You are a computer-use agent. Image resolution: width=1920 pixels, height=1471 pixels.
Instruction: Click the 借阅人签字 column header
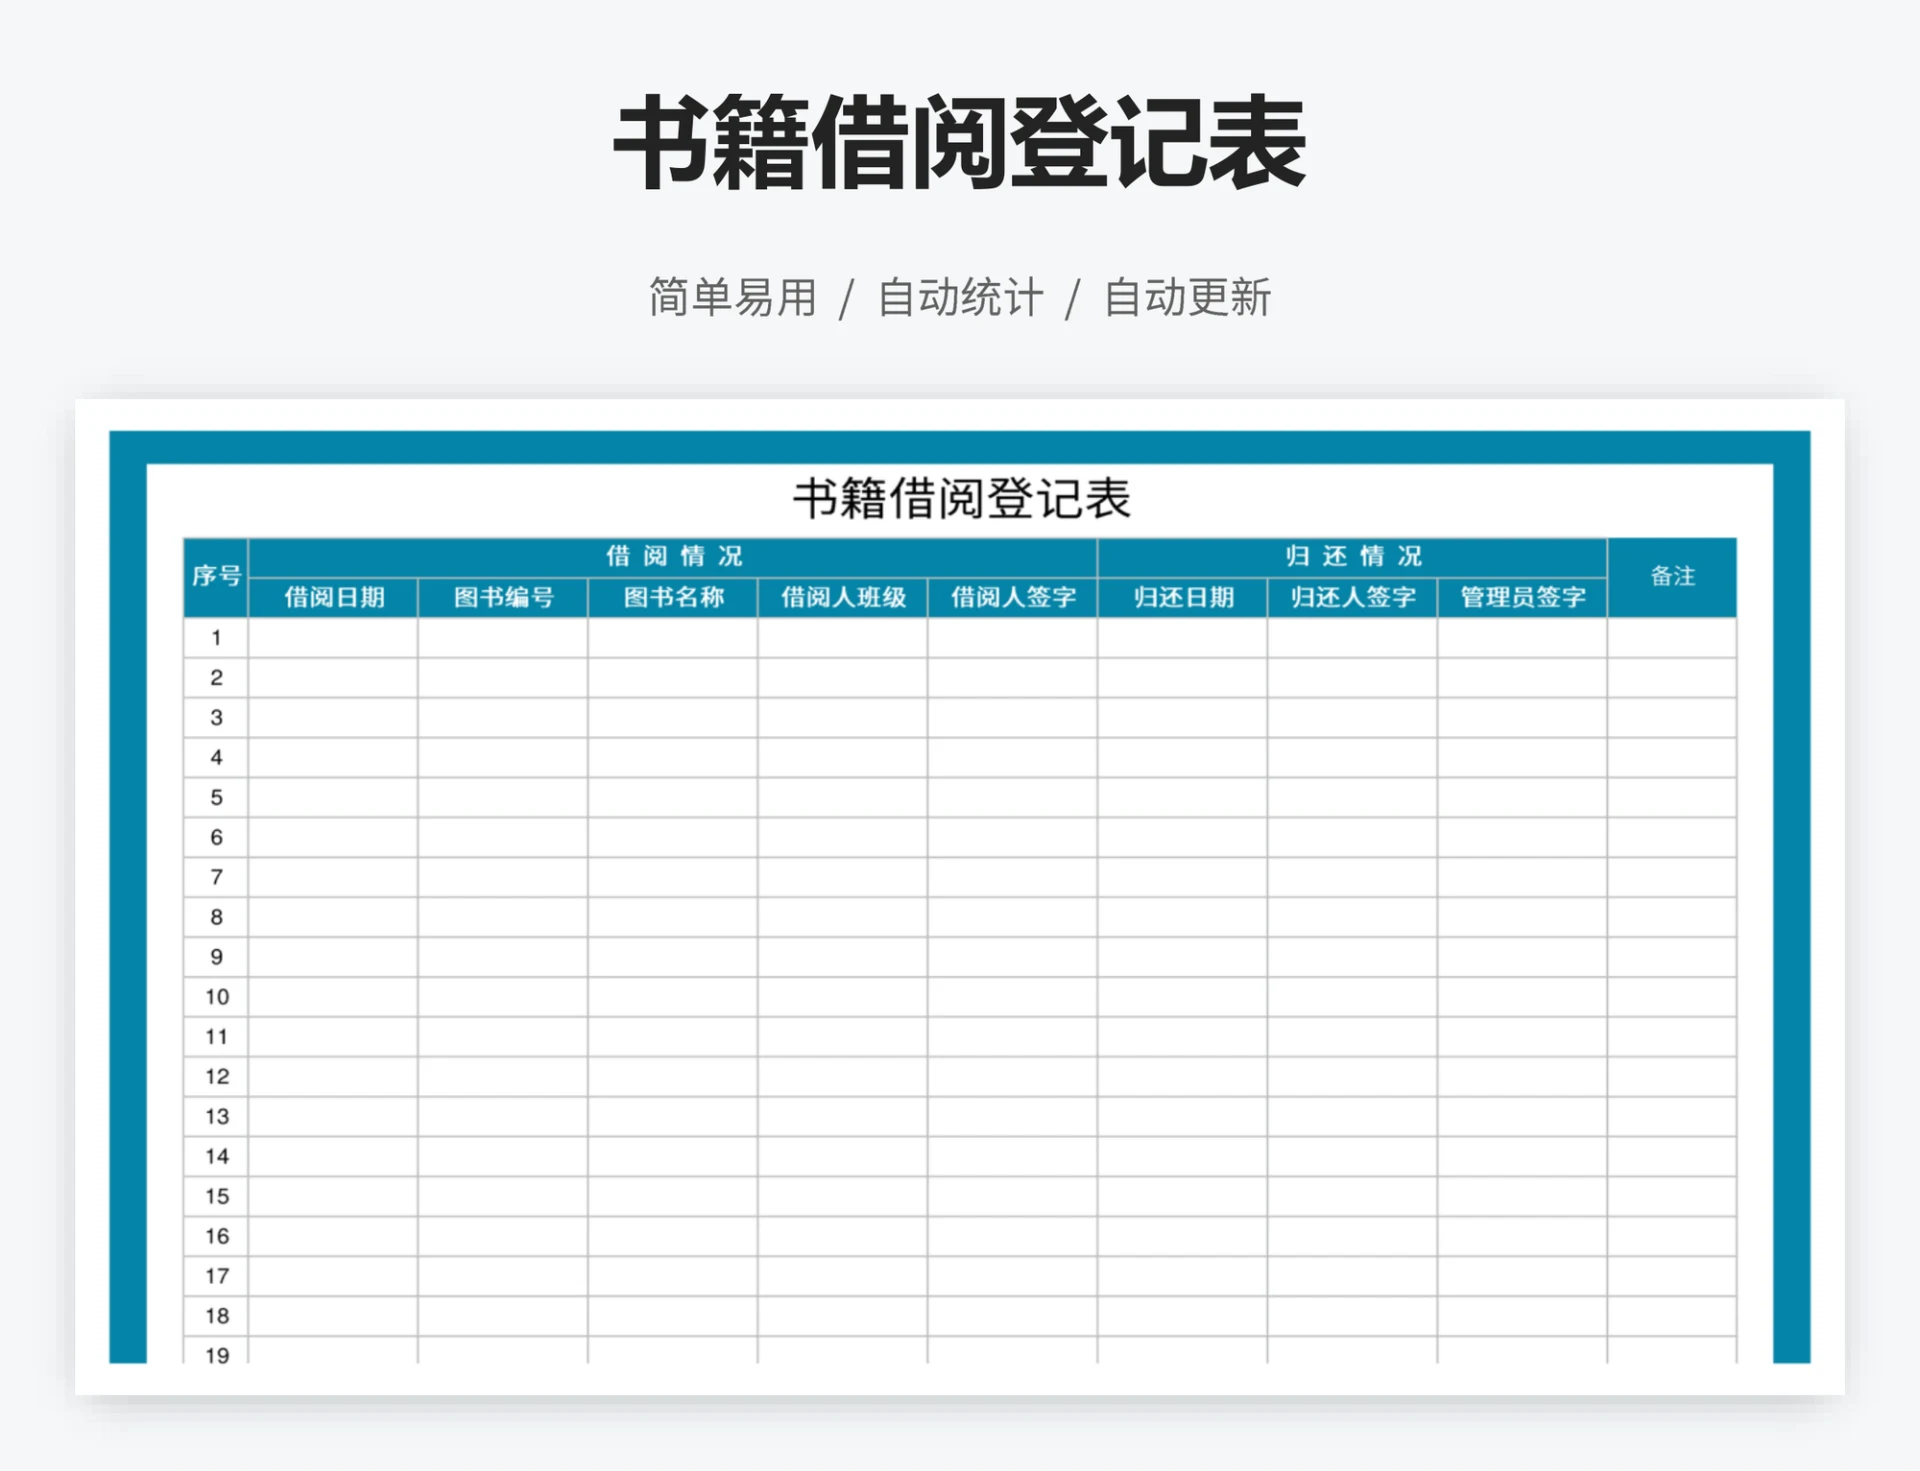tap(1013, 599)
